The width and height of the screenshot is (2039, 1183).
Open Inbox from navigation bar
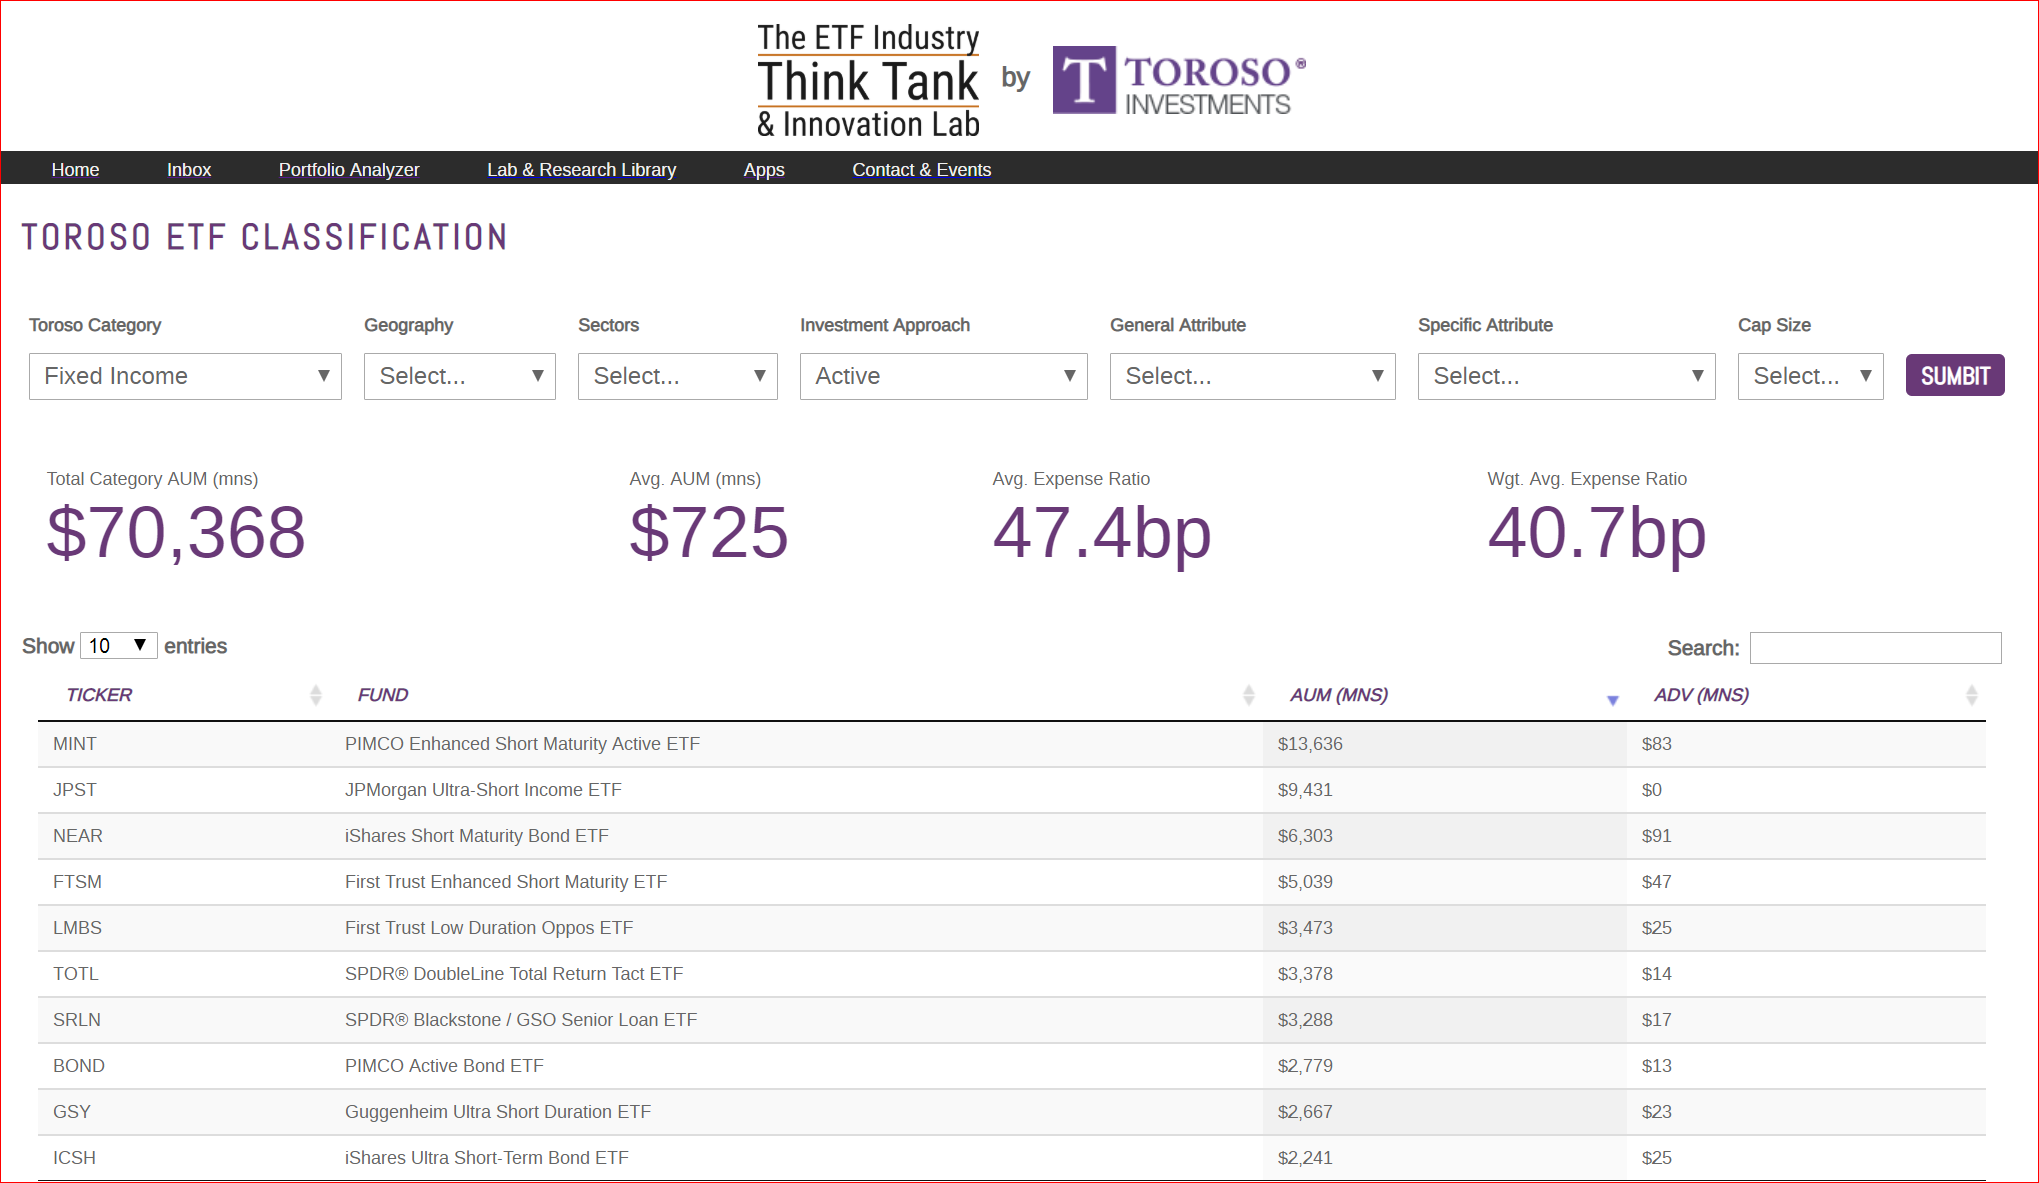[x=189, y=169]
